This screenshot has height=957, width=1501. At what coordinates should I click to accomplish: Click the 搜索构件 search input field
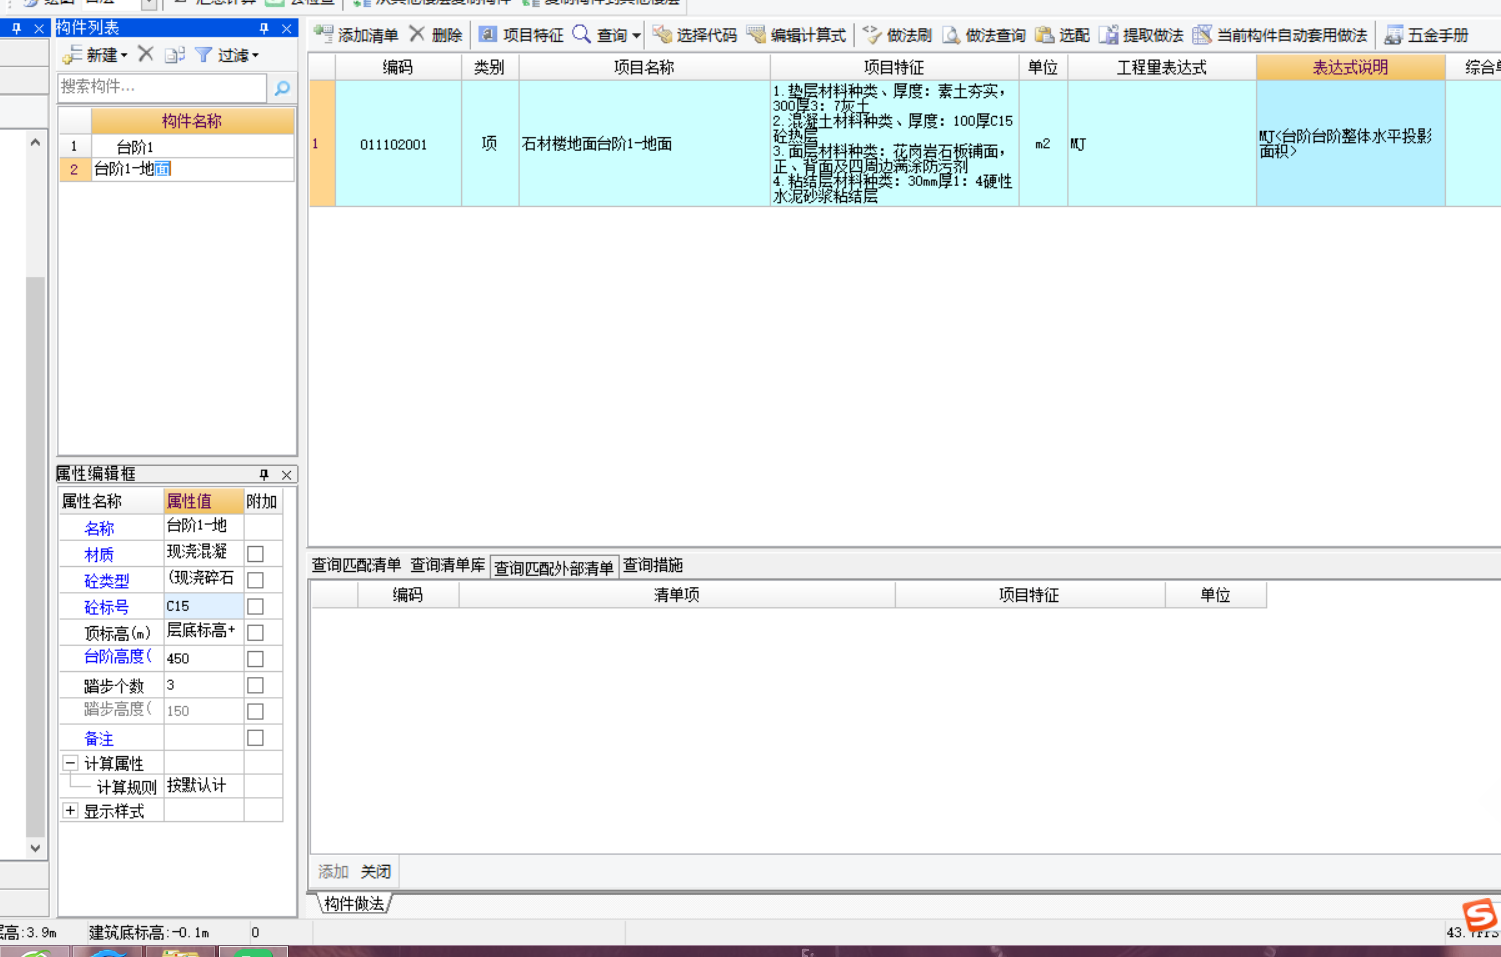click(x=162, y=88)
